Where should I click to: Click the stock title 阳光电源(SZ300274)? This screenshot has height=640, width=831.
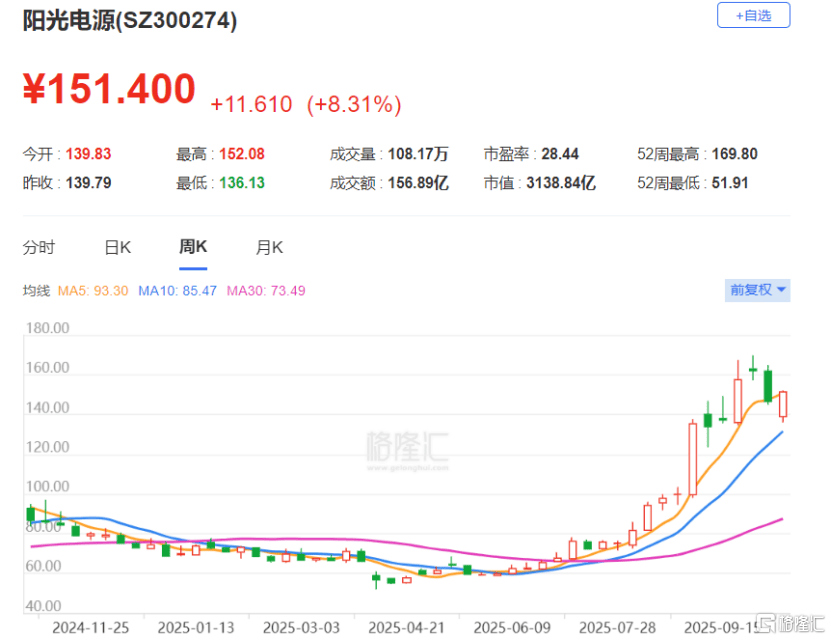tap(130, 21)
